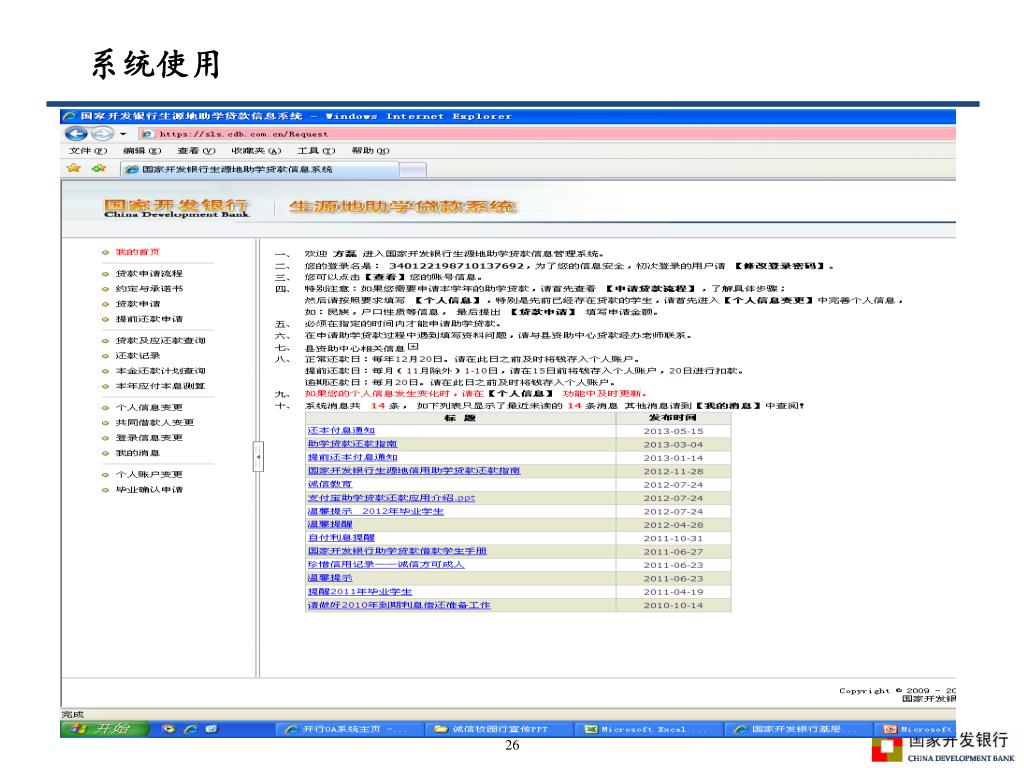Open 贷款申请流程 in sidebar

[x=149, y=274]
